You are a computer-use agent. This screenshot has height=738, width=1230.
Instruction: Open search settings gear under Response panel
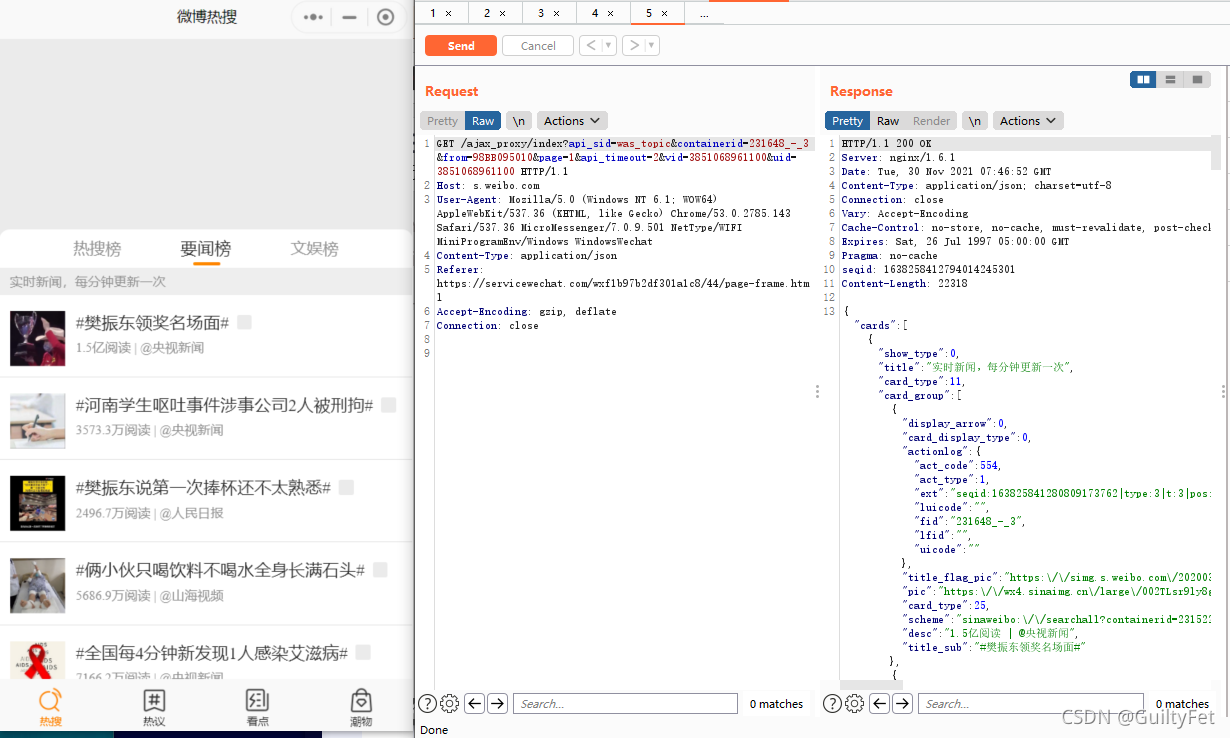click(854, 704)
